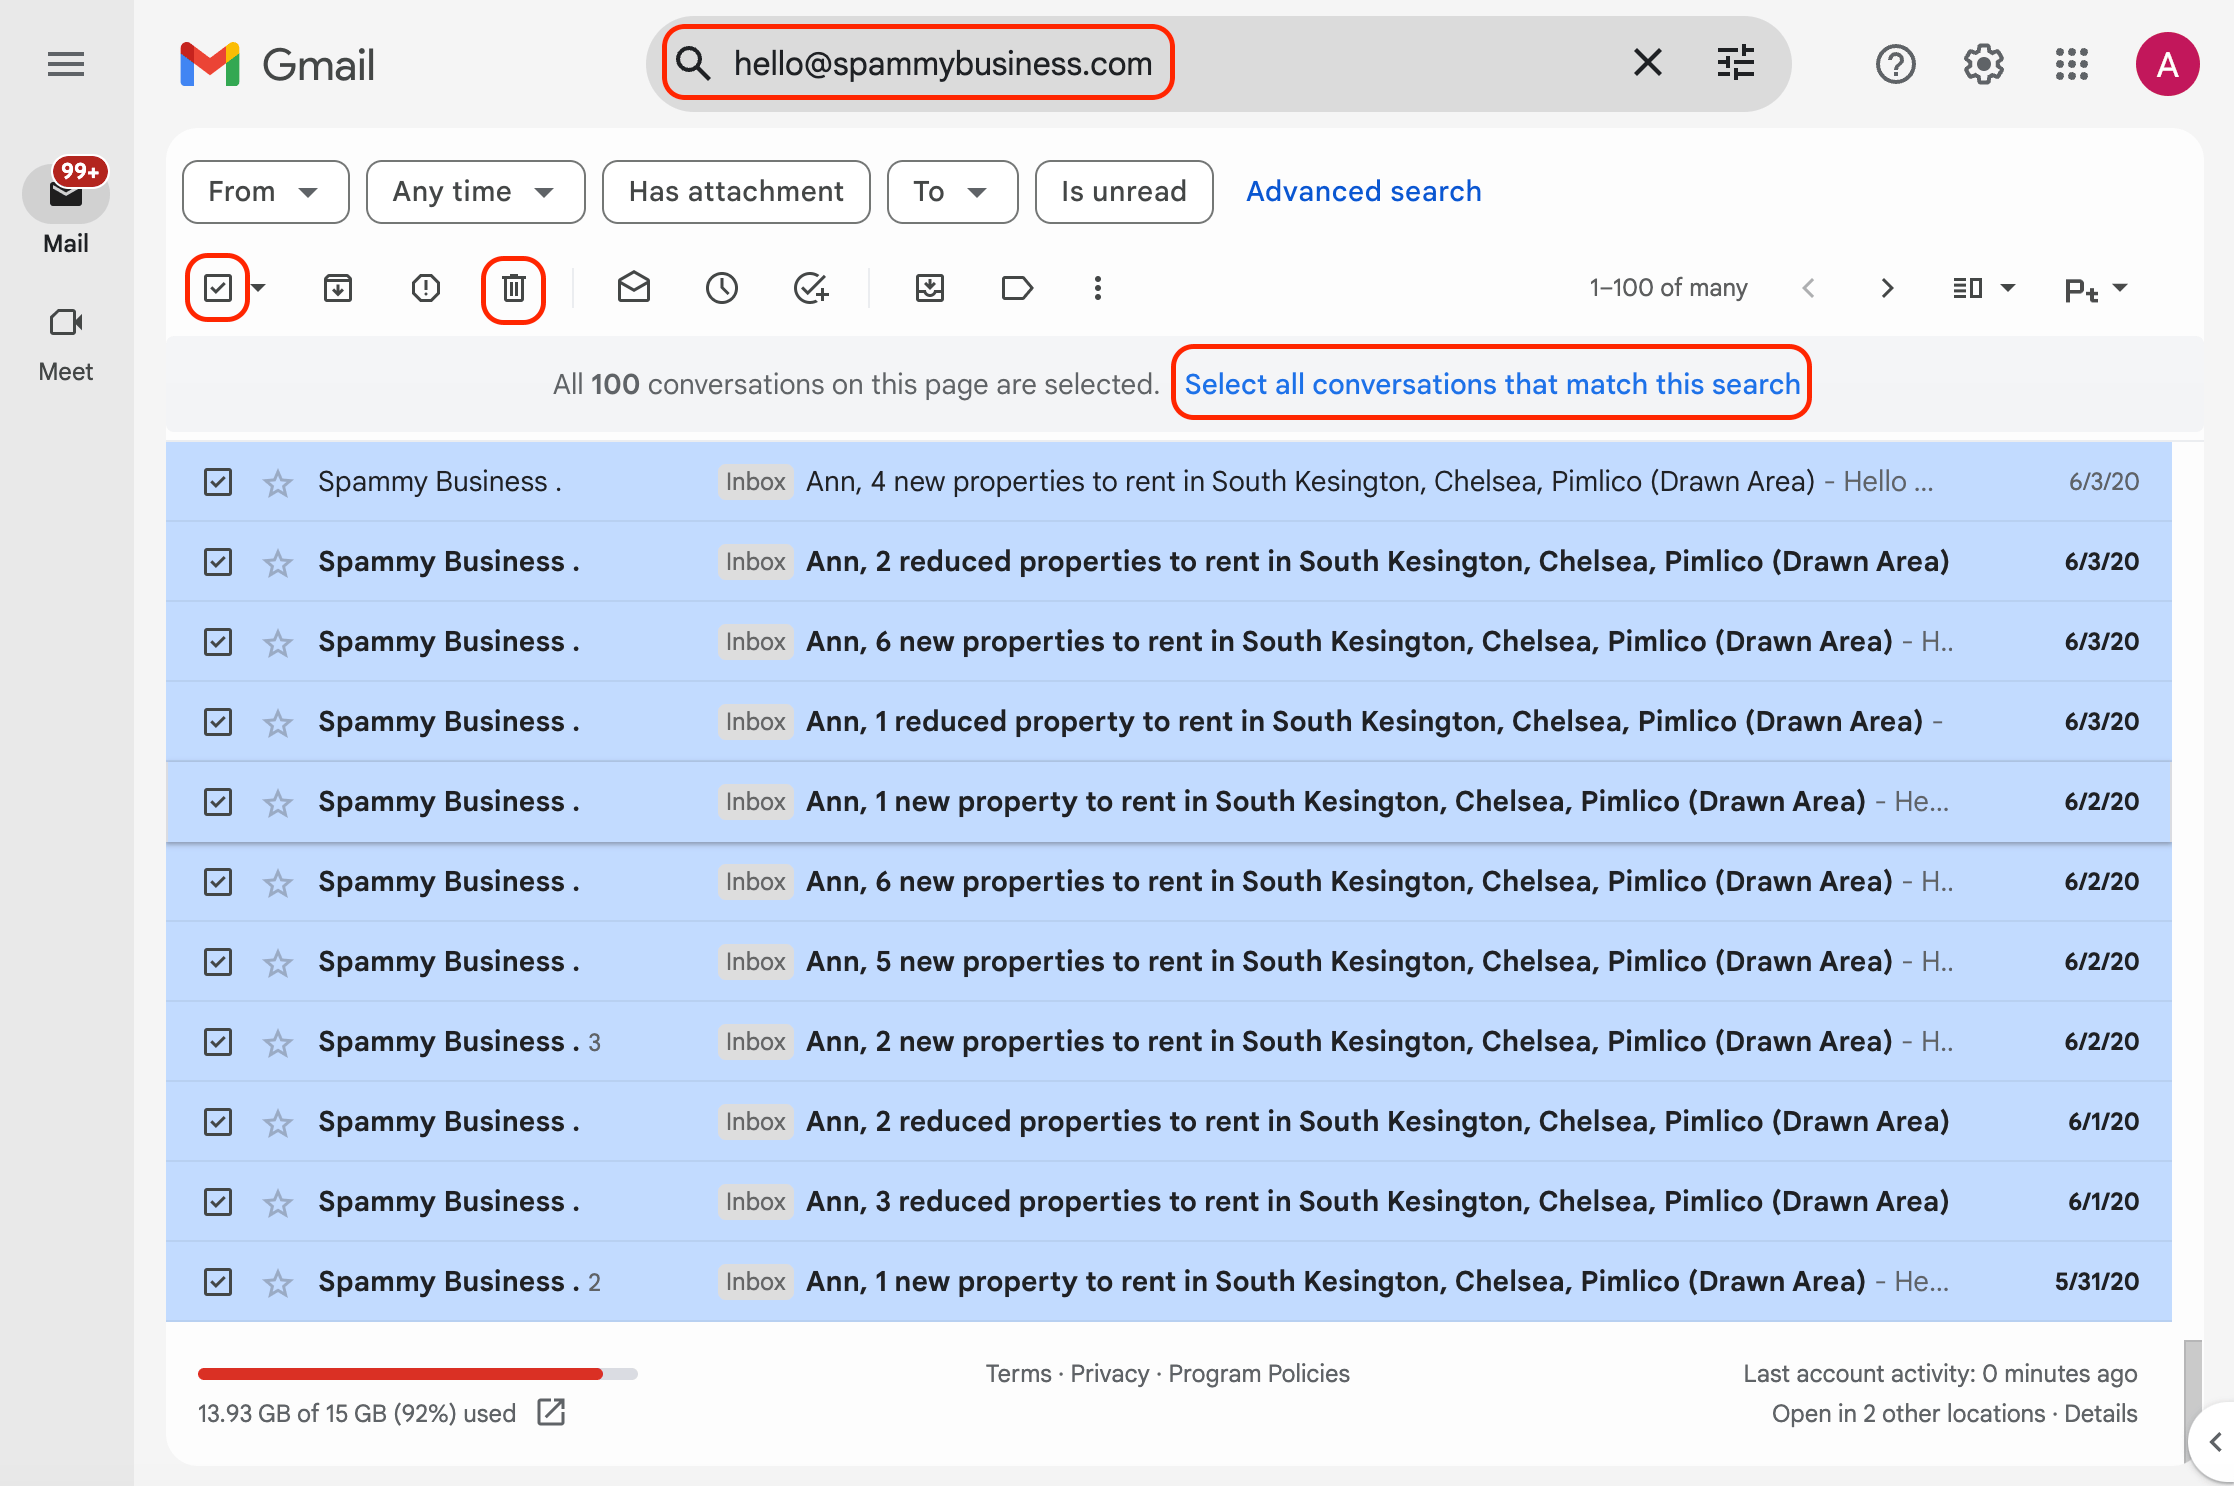The width and height of the screenshot is (2234, 1486).
Task: Open the More actions menu
Action: point(1097,288)
